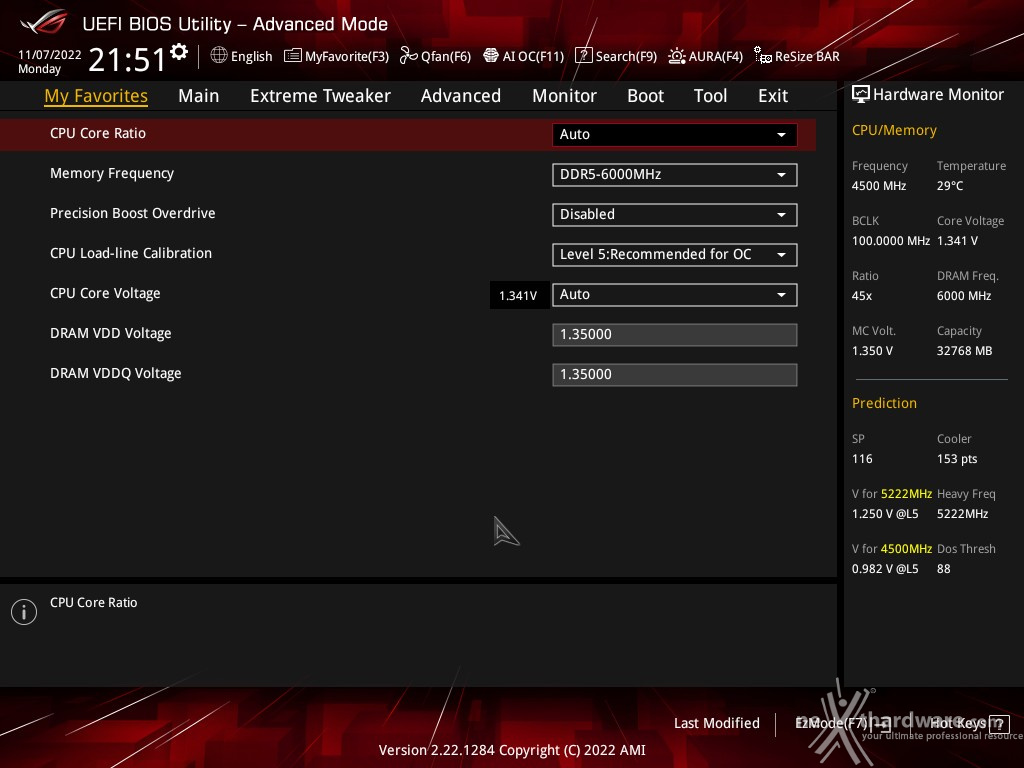Click Hot Keys label at bottom

pos(957,724)
